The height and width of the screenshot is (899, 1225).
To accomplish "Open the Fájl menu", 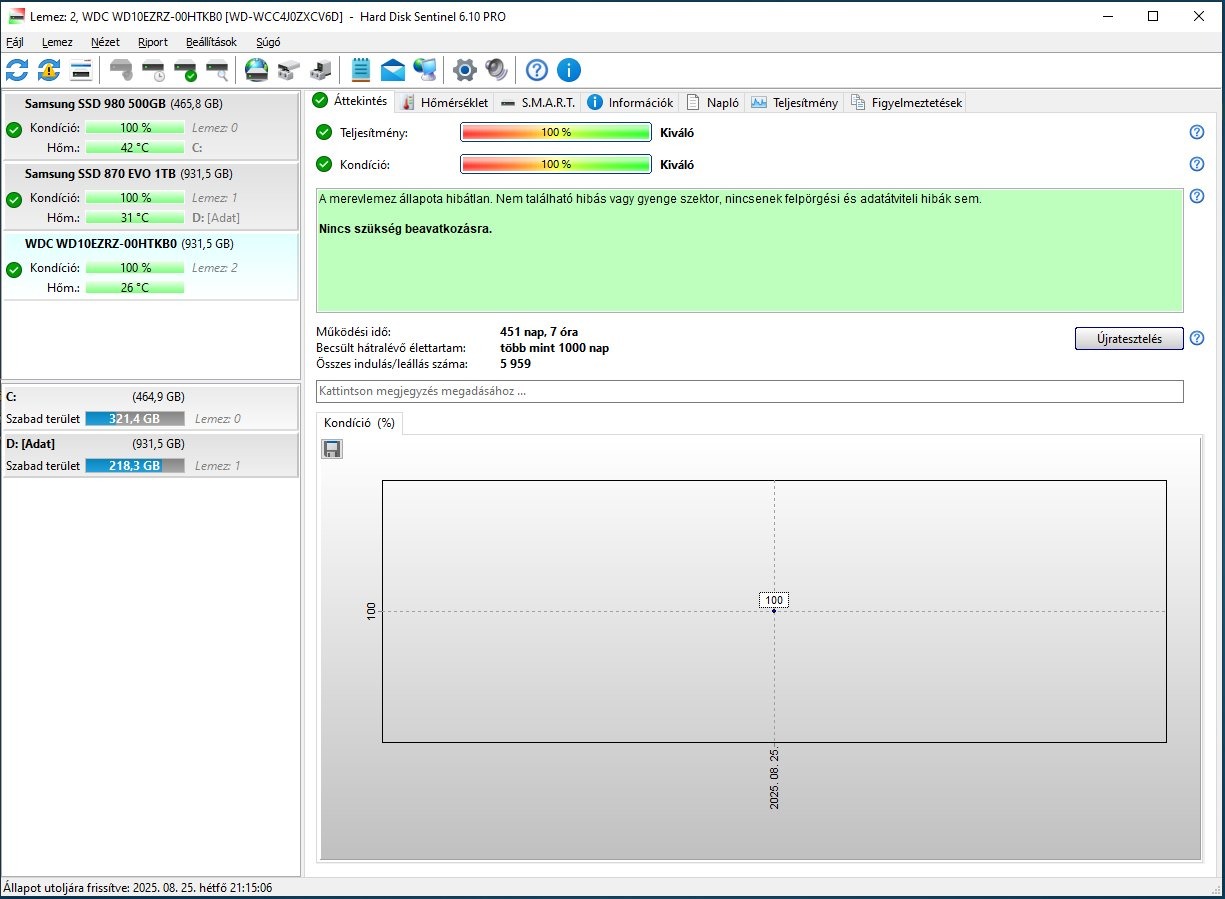I will point(15,42).
